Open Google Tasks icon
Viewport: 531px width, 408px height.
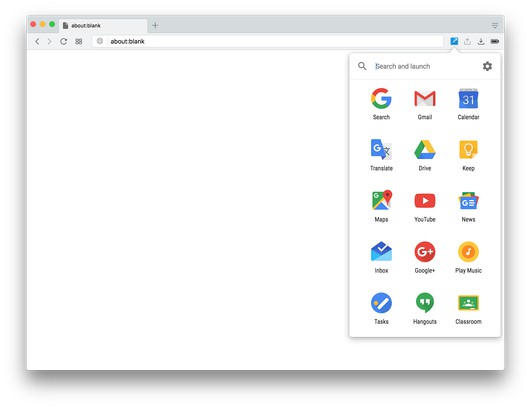[381, 303]
